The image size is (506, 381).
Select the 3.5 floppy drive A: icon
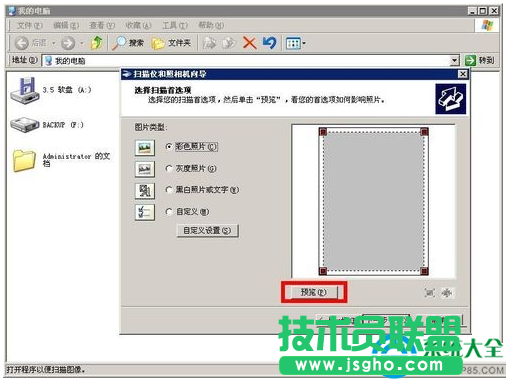(x=25, y=90)
